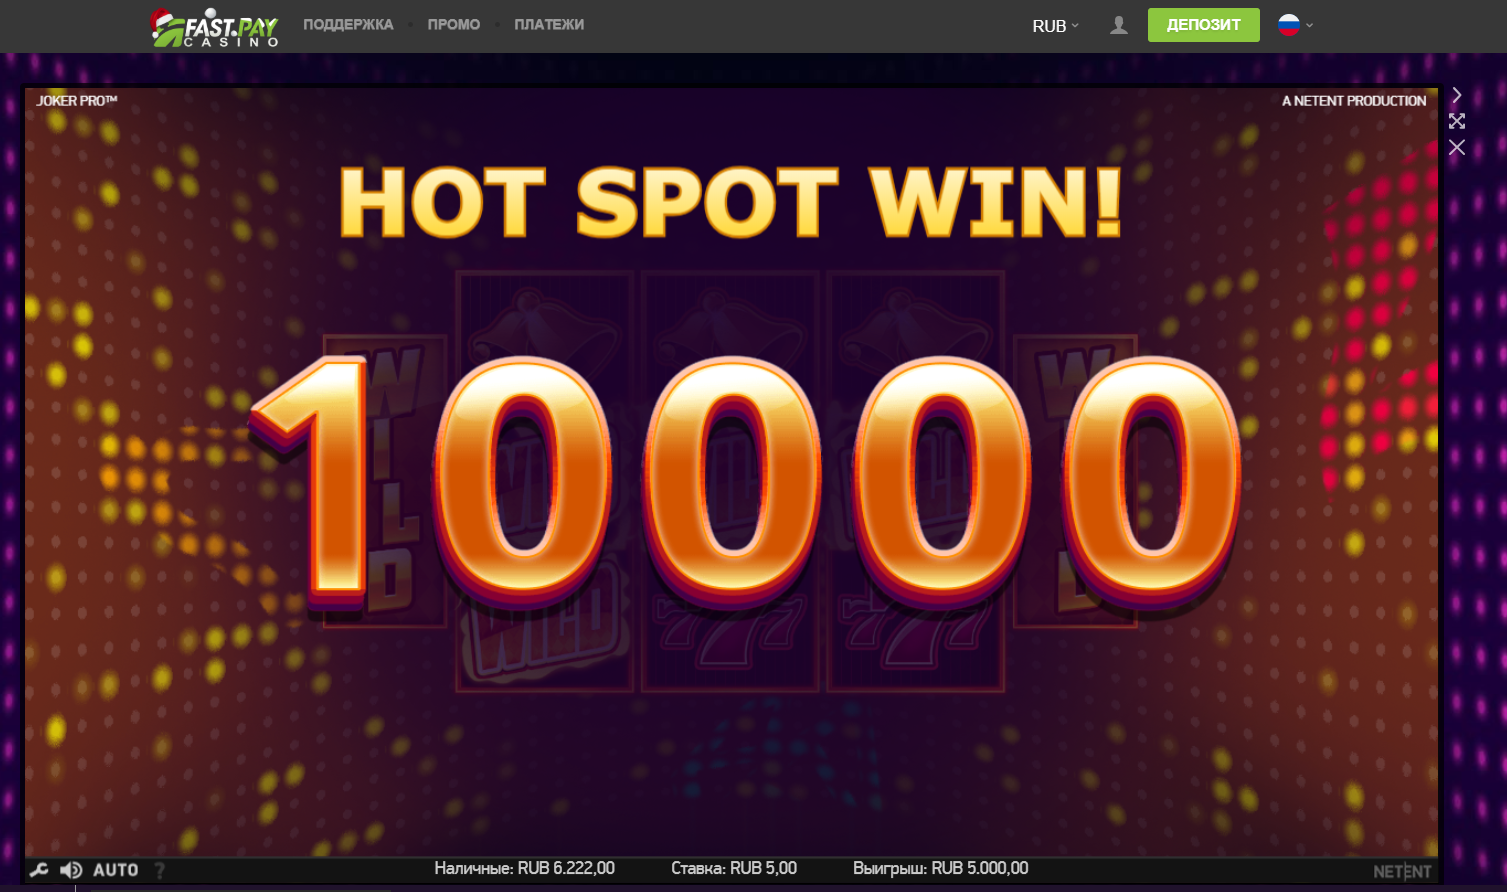Click the FastPay Casino logo

pos(214,27)
